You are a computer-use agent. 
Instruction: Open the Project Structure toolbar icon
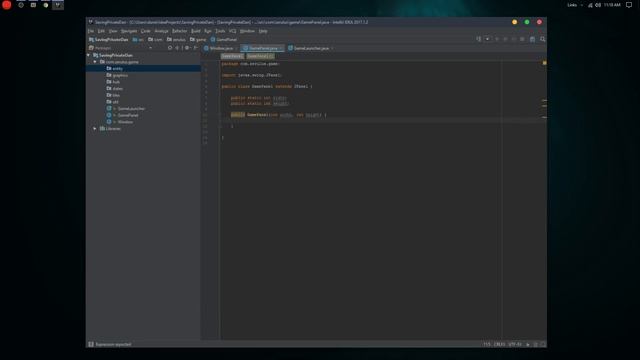(533, 39)
